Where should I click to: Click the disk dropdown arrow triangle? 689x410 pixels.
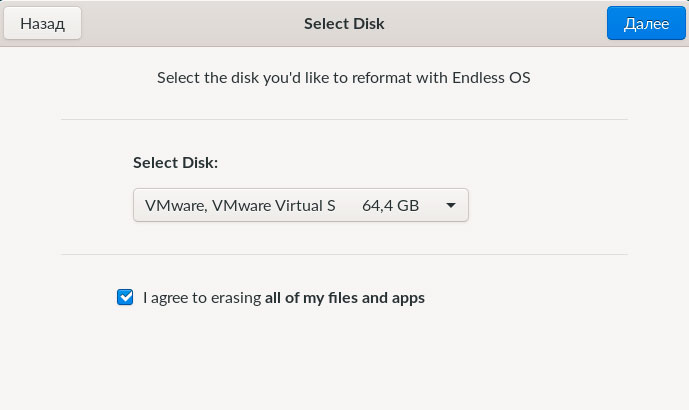[x=451, y=206]
